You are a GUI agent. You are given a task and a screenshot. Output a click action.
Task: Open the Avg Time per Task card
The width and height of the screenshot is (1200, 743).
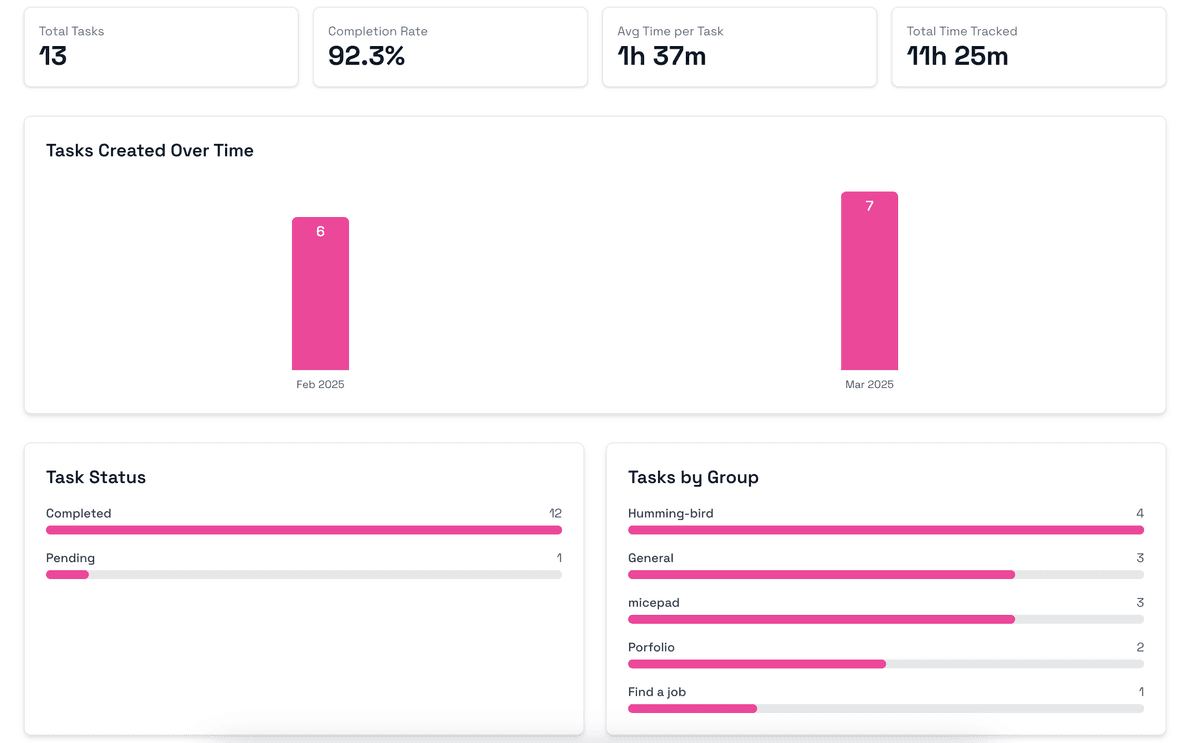739,47
